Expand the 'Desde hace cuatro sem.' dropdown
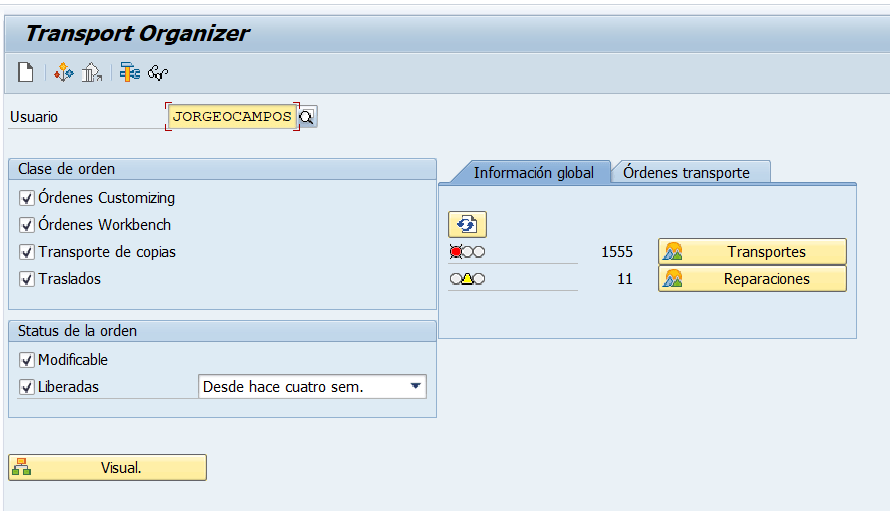This screenshot has height=511, width=890. pyautogui.click(x=415, y=387)
